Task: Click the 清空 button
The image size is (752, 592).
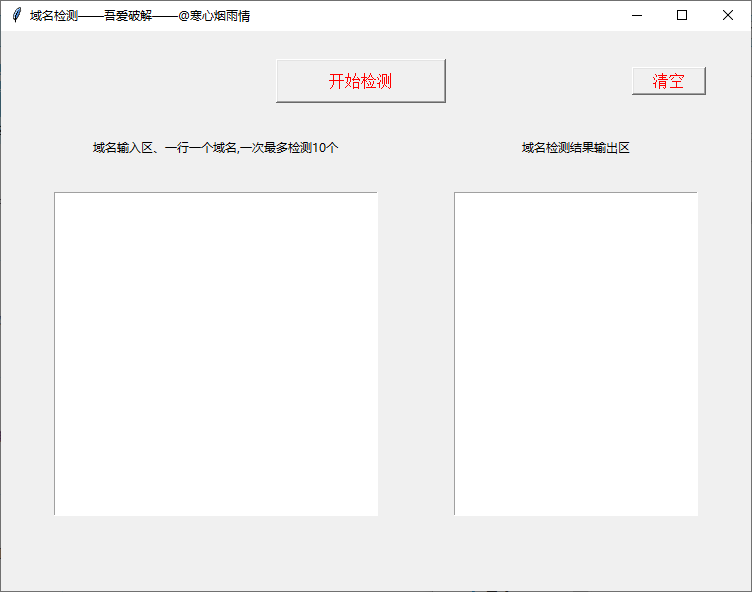Action: point(669,81)
